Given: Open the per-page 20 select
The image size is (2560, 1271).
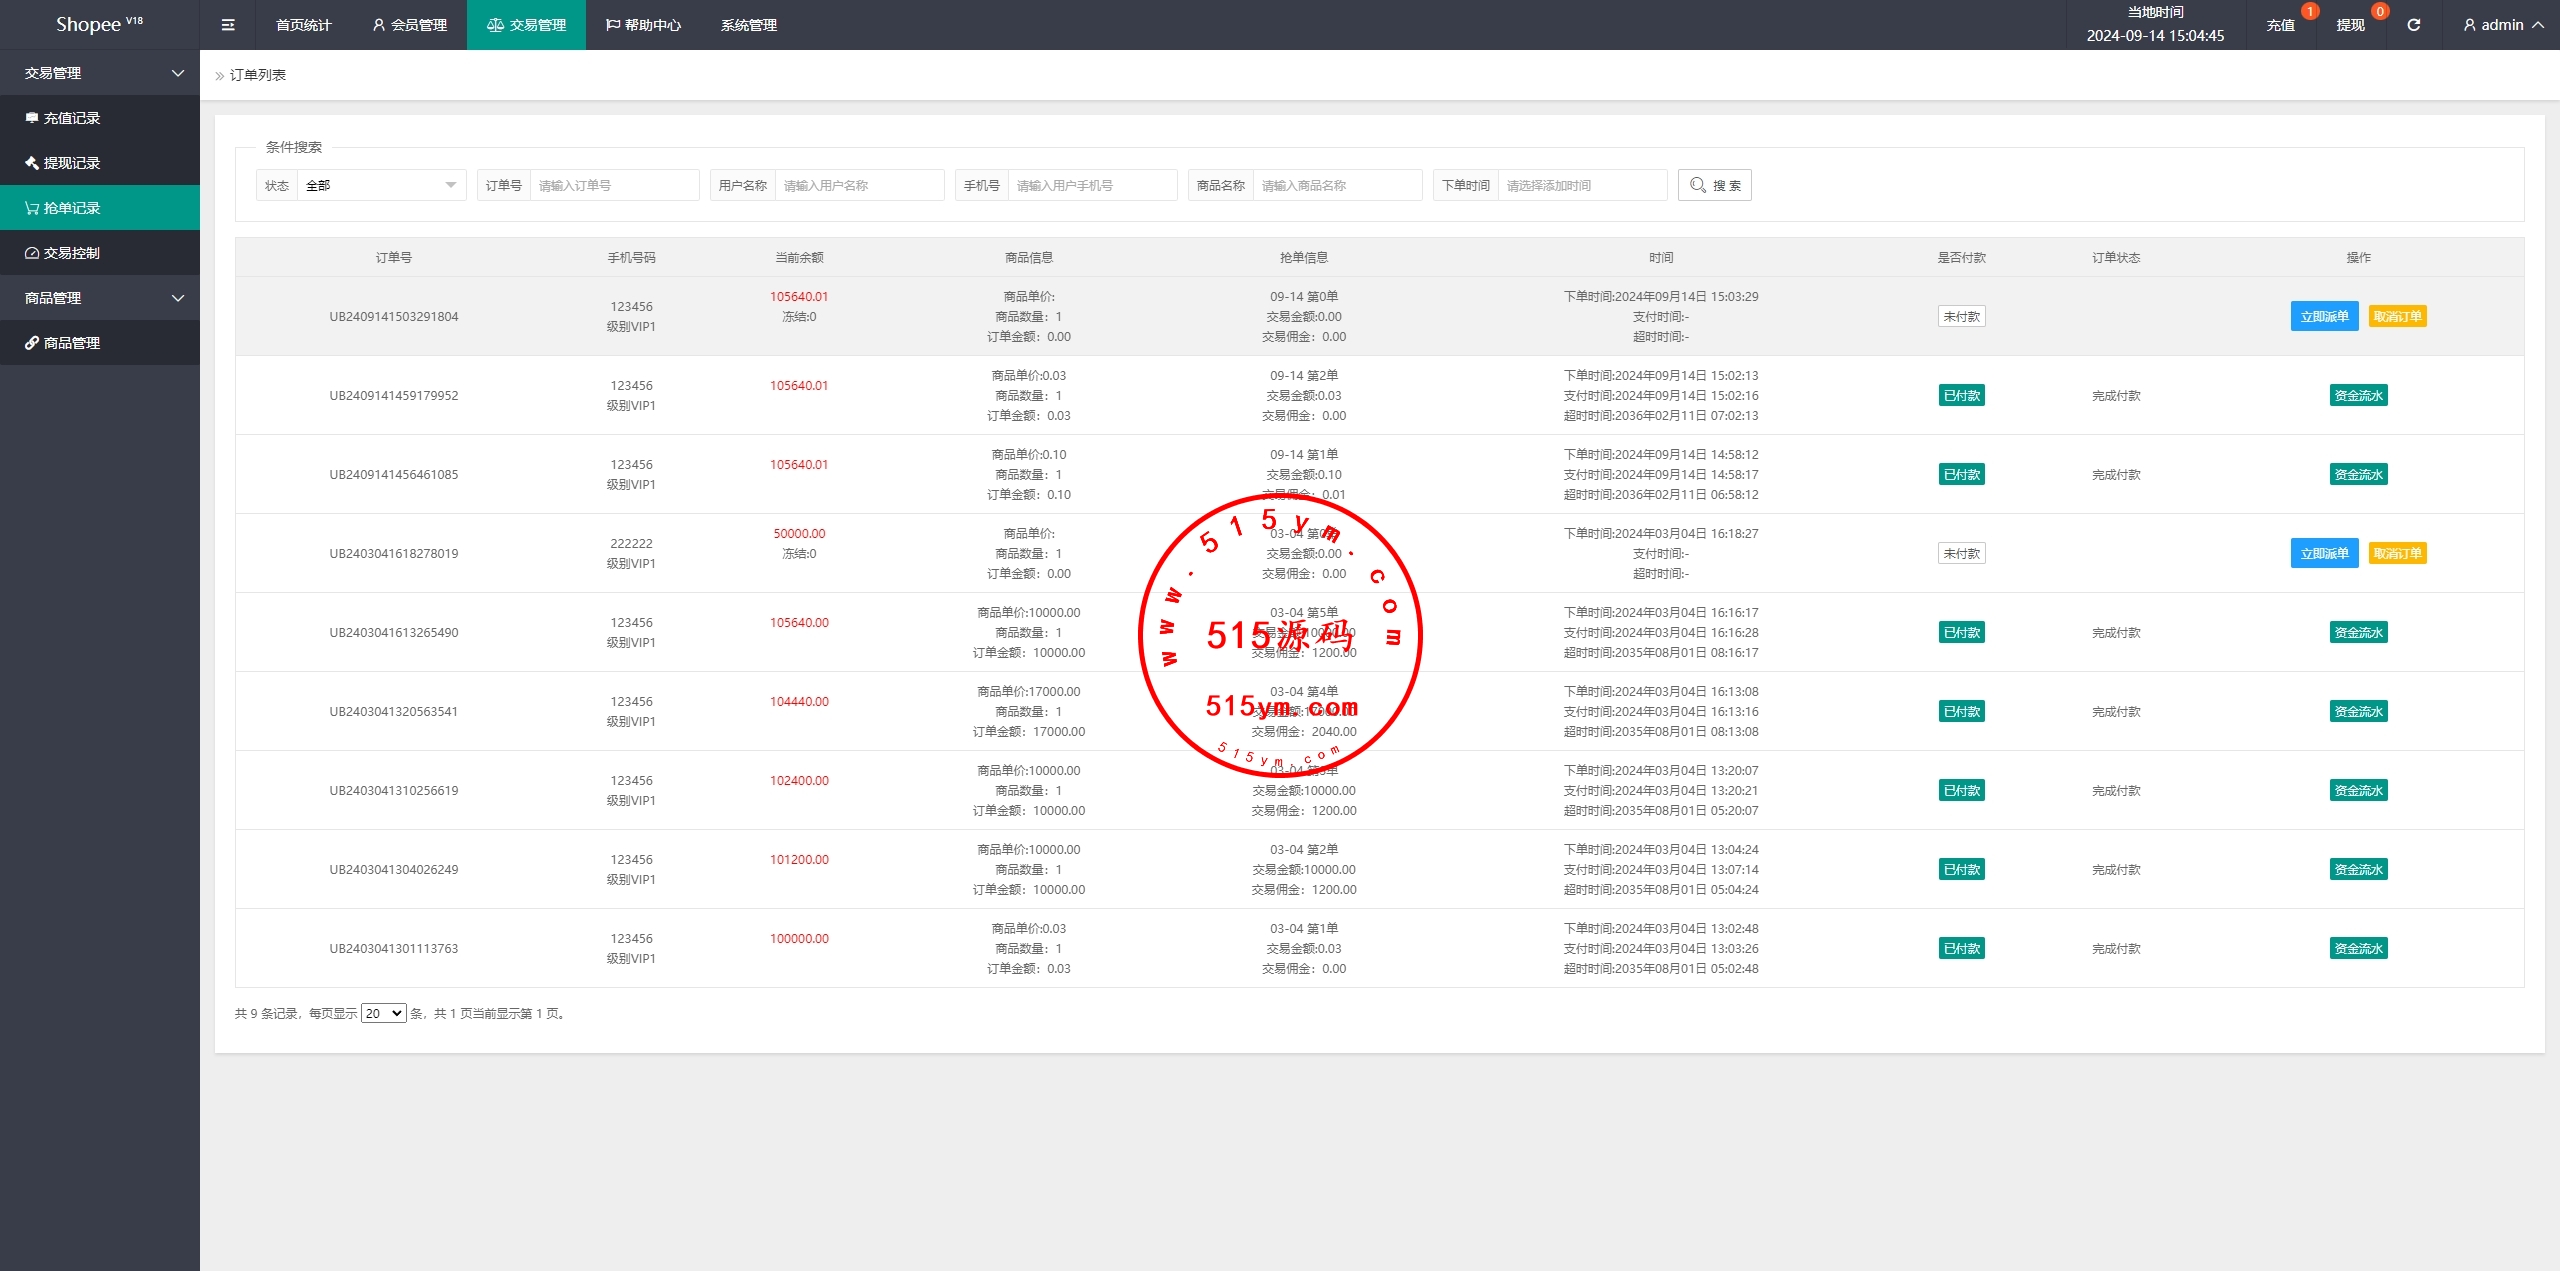Looking at the screenshot, I should (383, 1013).
